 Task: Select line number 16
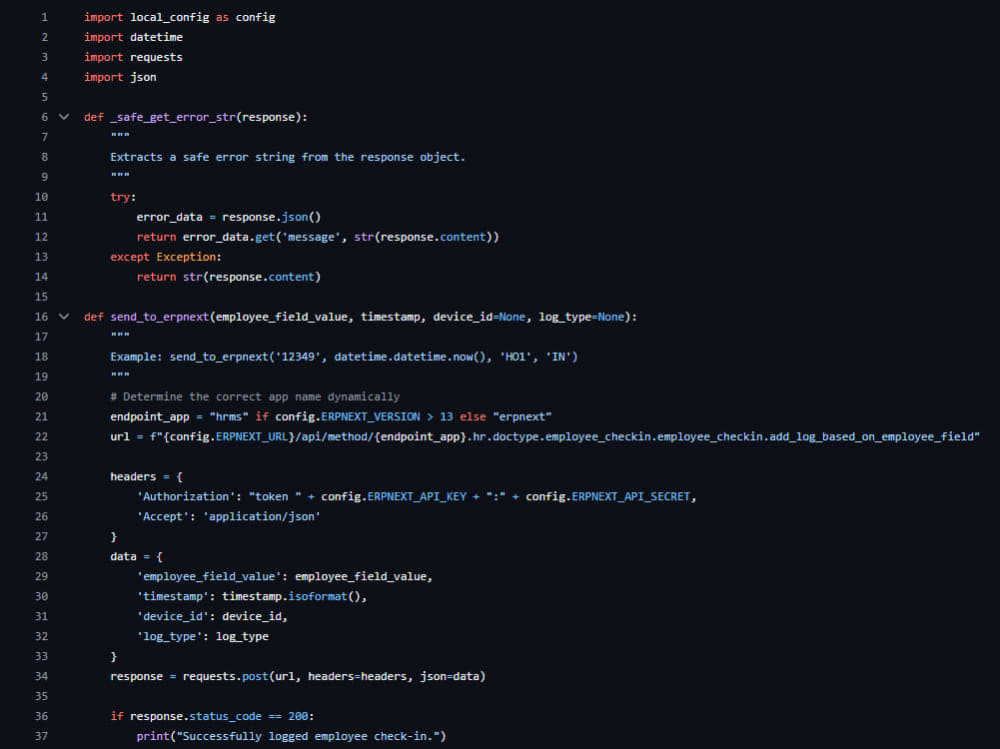tap(41, 316)
